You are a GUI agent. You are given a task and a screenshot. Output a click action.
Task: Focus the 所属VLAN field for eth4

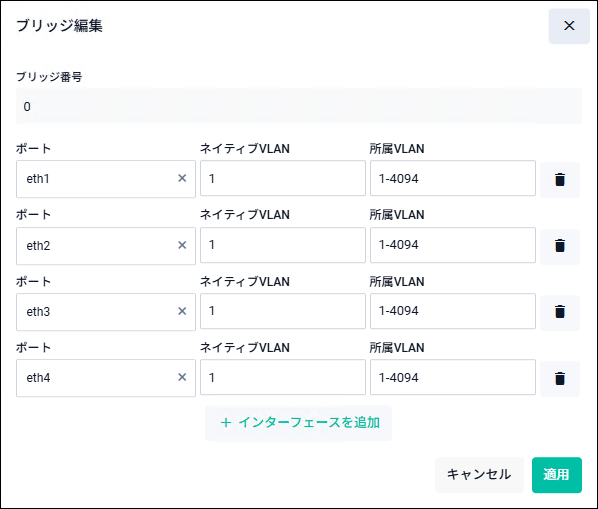pyautogui.click(x=453, y=377)
